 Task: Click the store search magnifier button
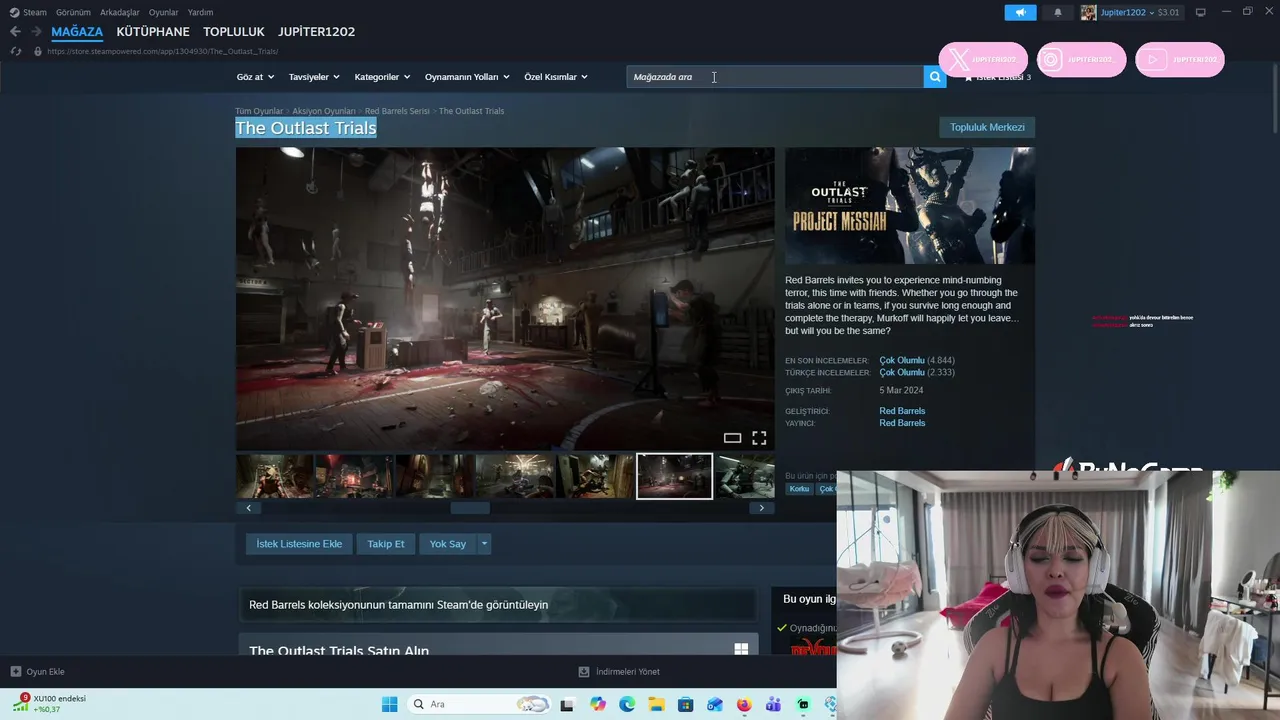click(x=935, y=77)
